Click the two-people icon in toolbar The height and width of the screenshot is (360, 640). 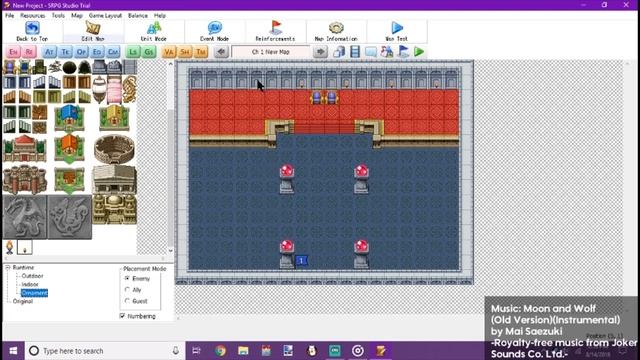click(x=387, y=52)
